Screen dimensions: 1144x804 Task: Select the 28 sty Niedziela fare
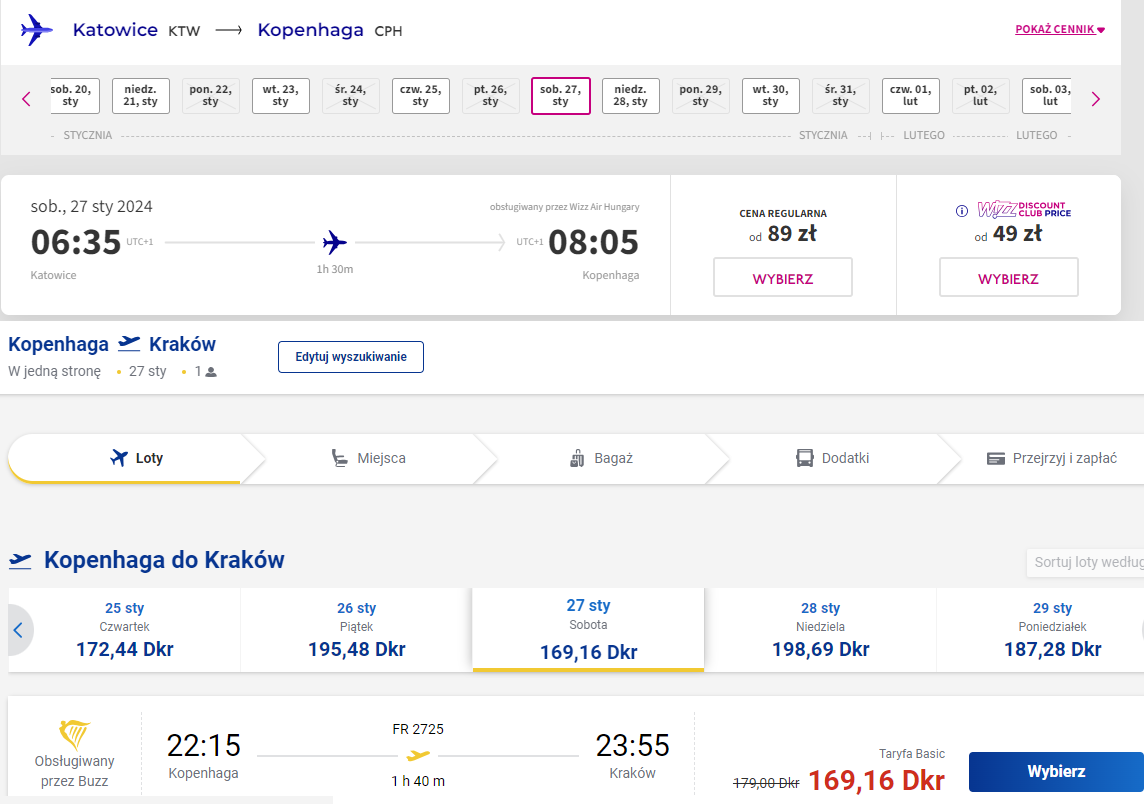coord(820,630)
